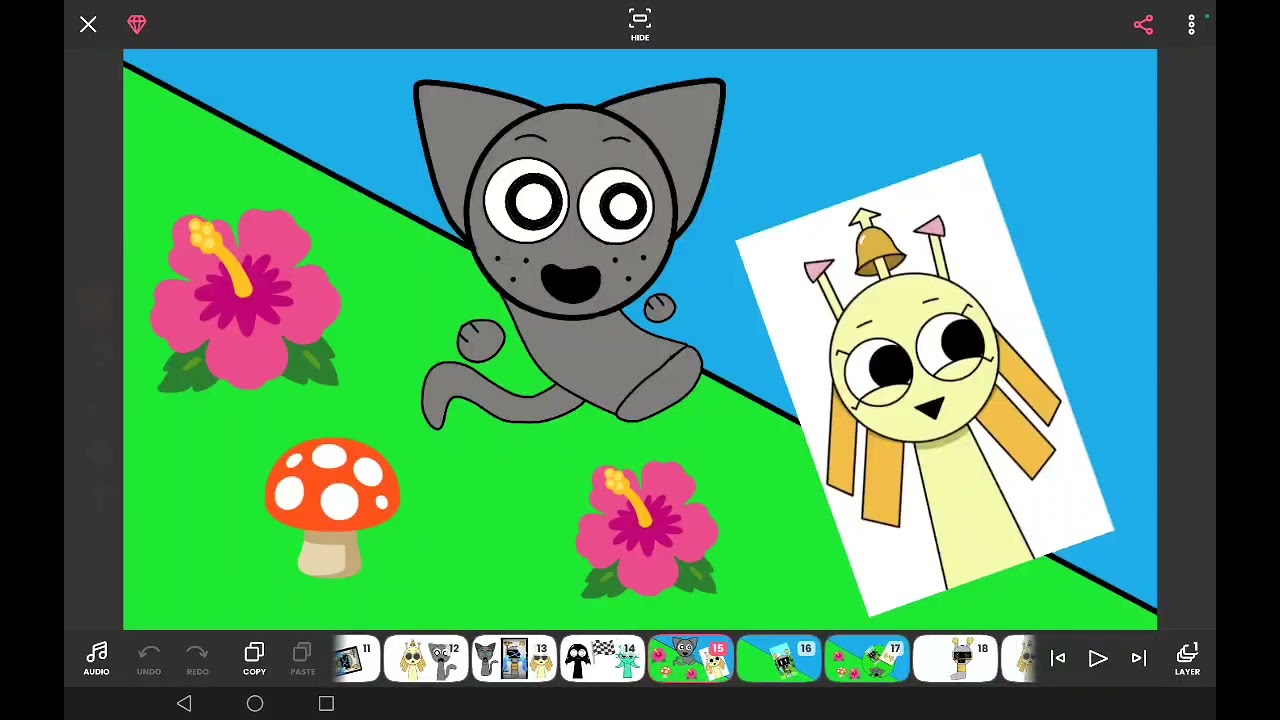The height and width of the screenshot is (720, 1280).
Task: Play the animation
Action: (x=1098, y=658)
